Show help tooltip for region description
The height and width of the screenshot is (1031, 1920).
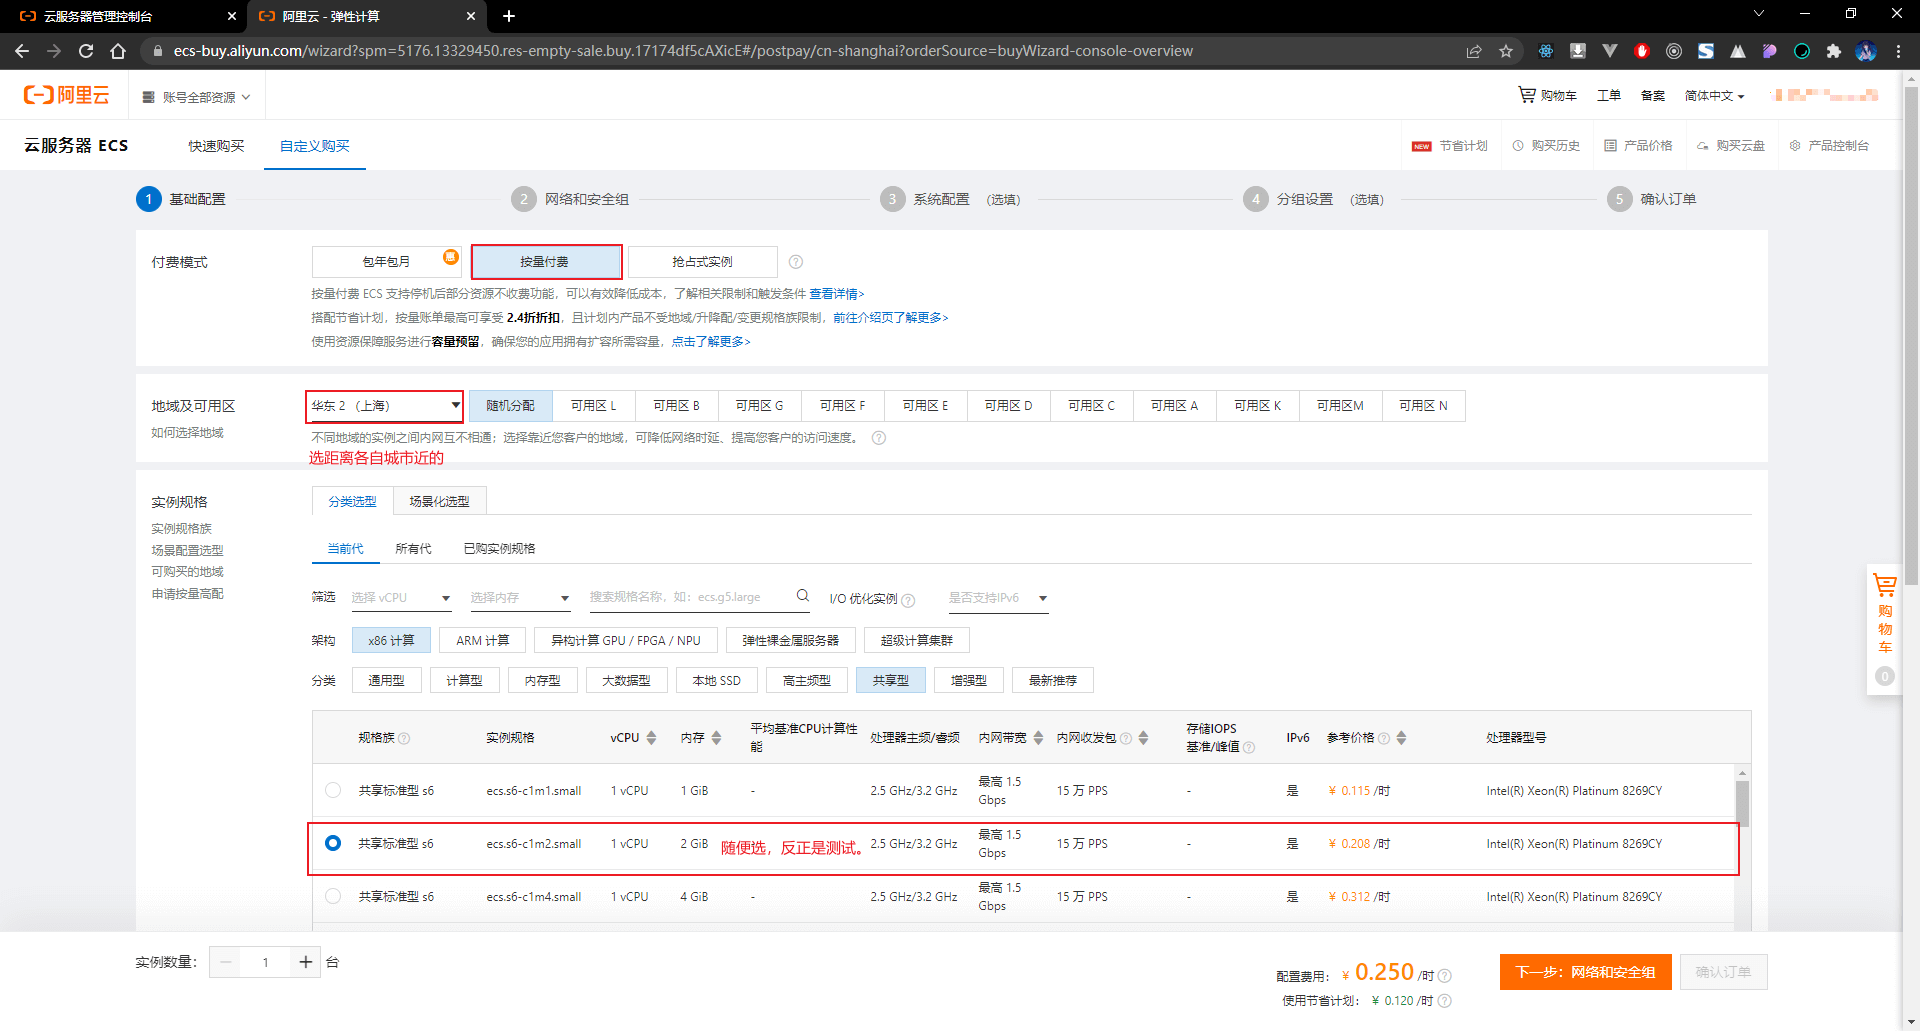click(879, 438)
